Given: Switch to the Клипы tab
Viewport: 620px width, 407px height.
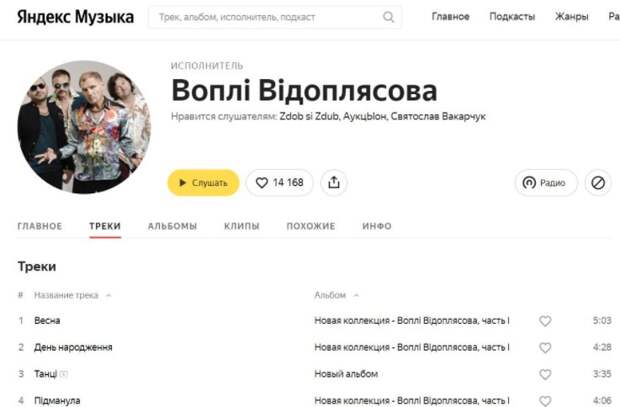Looking at the screenshot, I should coord(242,226).
